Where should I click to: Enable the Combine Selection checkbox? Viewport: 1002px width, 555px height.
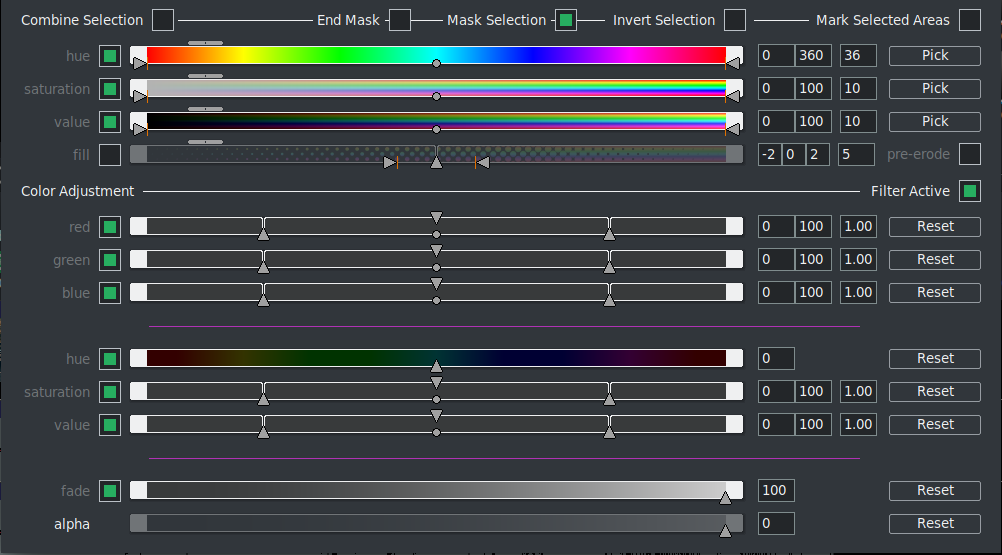point(163,20)
